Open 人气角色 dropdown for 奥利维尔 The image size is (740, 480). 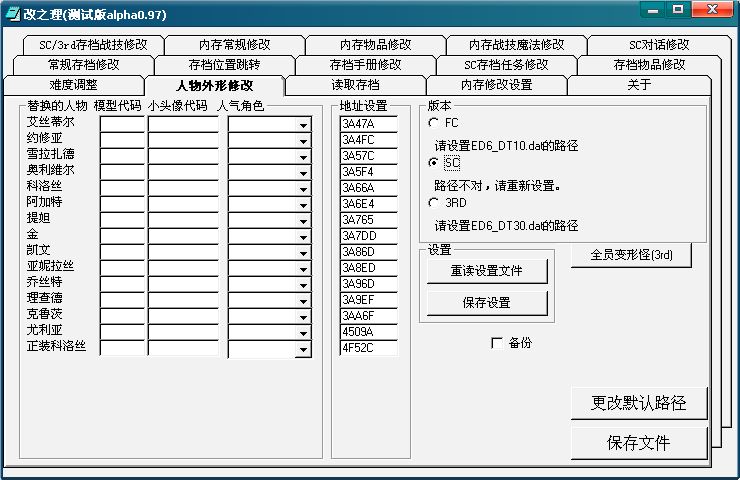(x=303, y=173)
